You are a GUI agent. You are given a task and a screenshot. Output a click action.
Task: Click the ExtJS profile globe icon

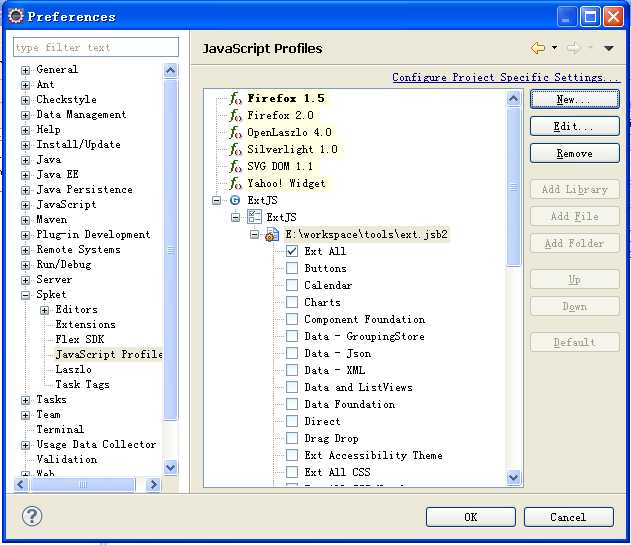click(x=235, y=200)
